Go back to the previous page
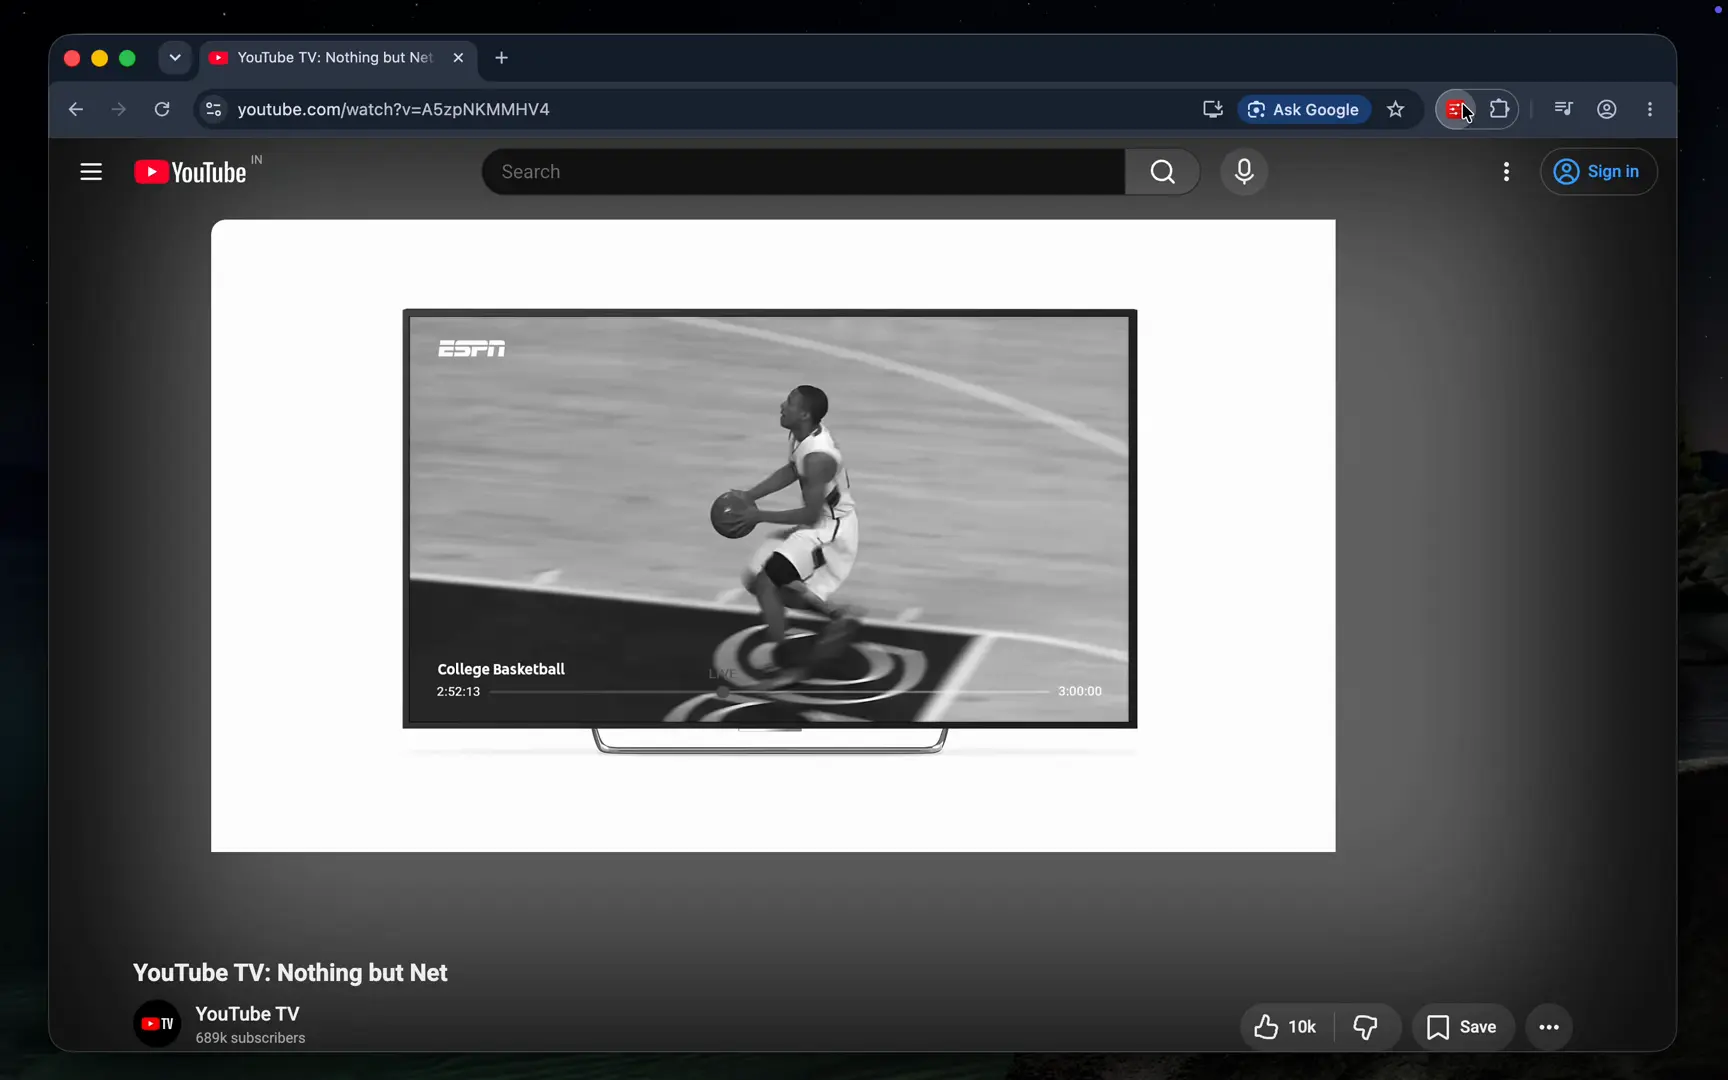Image resolution: width=1728 pixels, height=1080 pixels. pos(76,110)
